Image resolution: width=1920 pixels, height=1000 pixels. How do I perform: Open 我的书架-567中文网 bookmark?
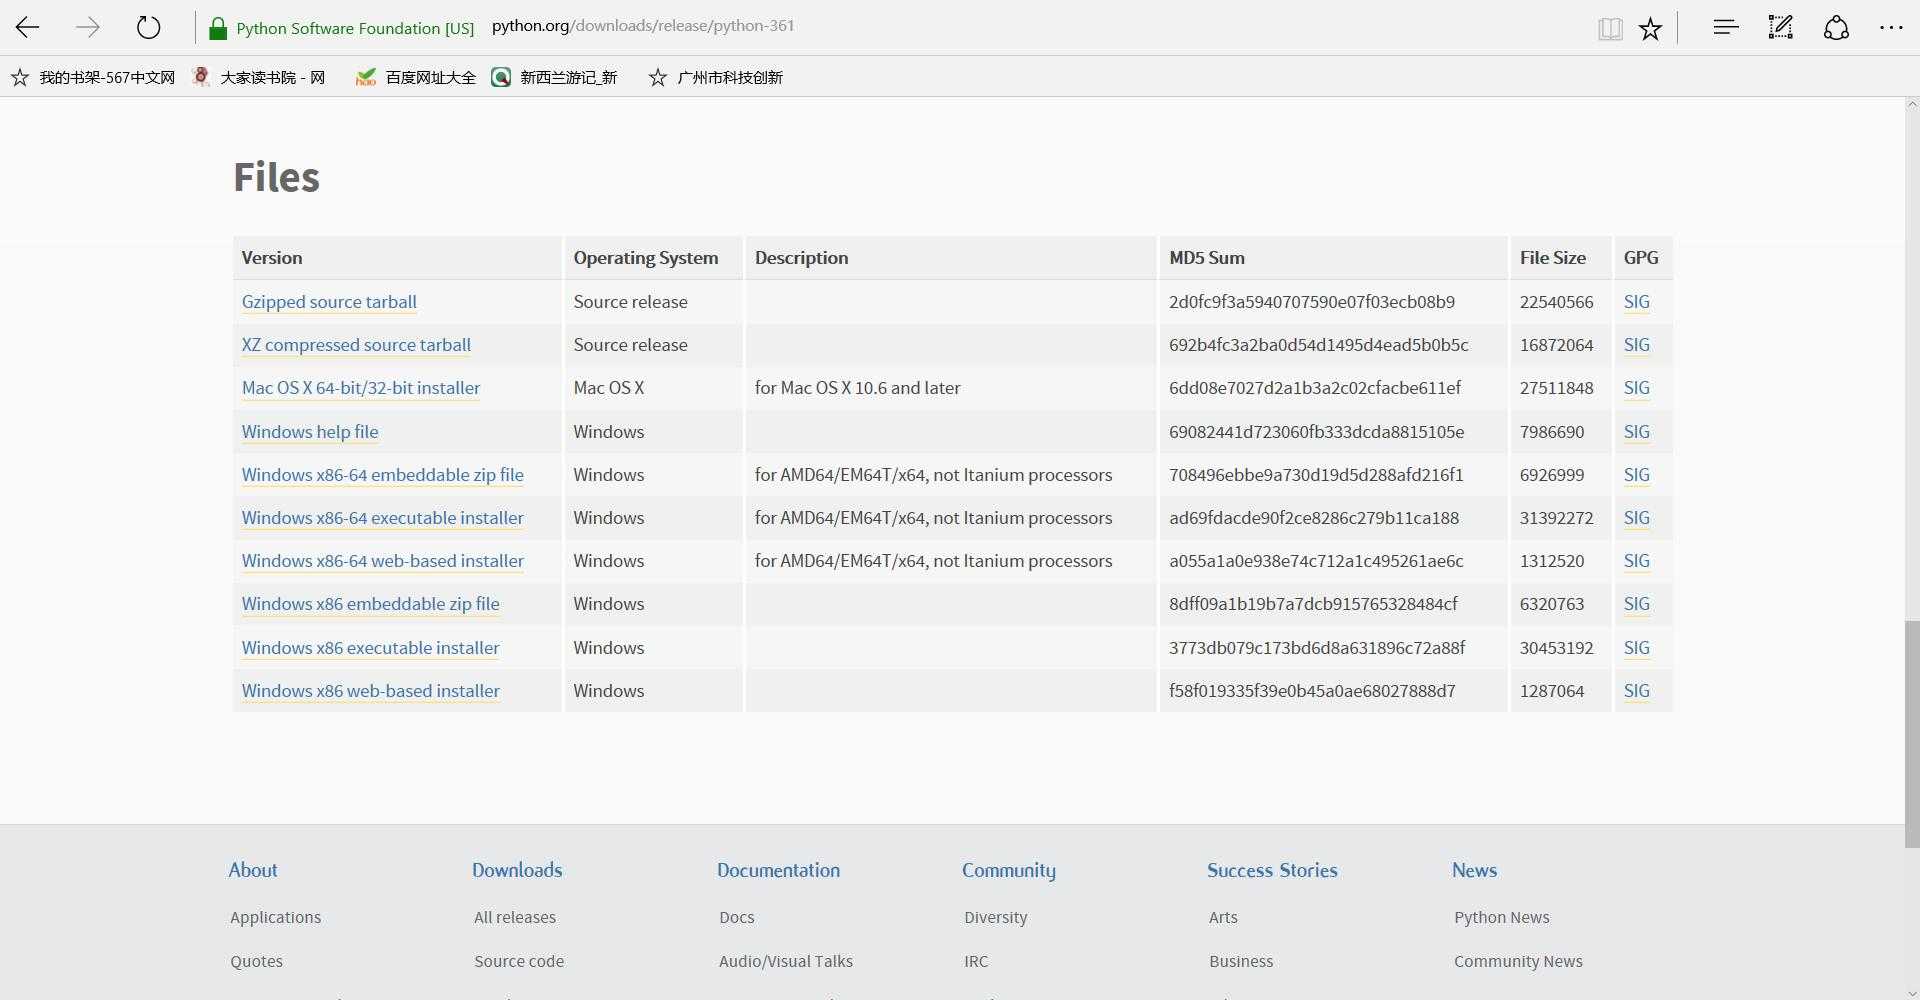pos(93,77)
